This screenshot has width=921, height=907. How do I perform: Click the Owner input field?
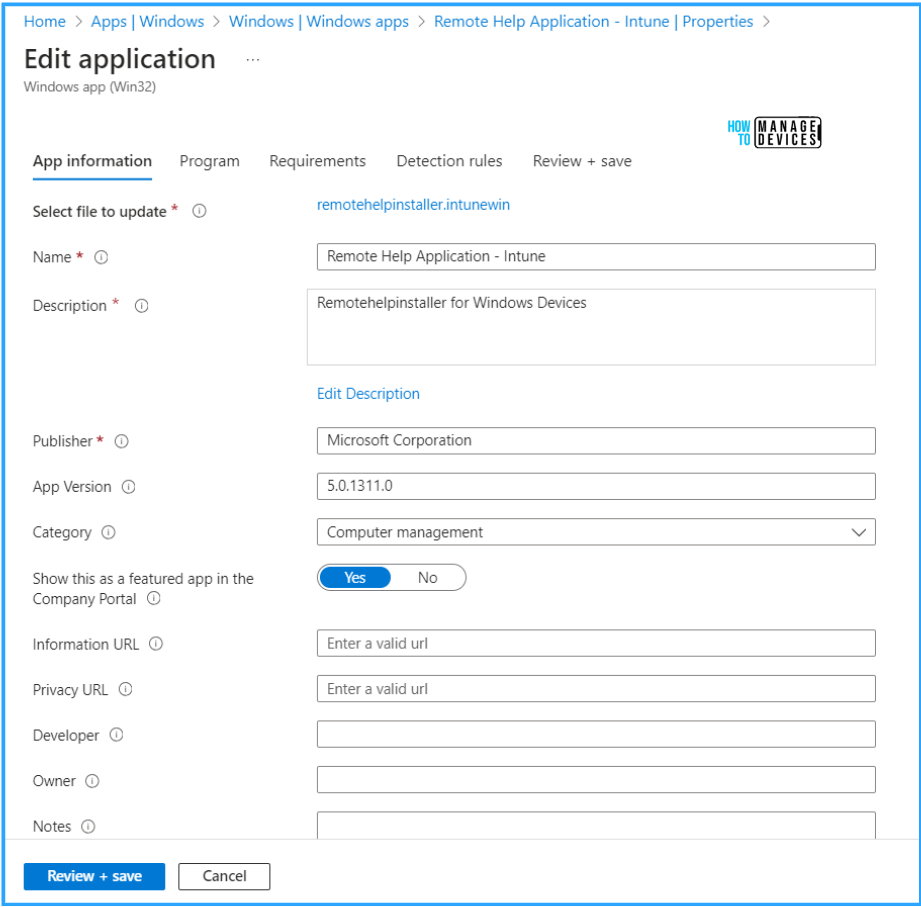(596, 780)
